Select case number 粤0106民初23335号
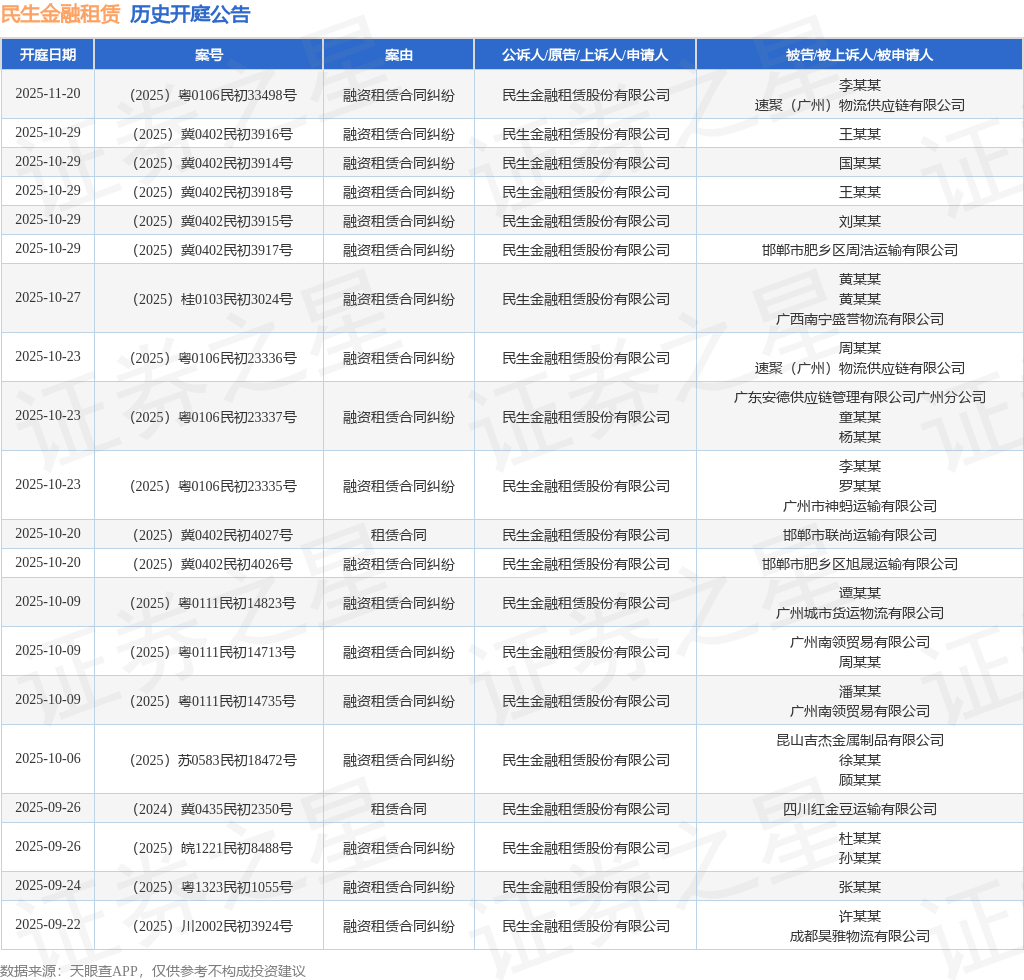Image resolution: width=1024 pixels, height=980 pixels. click(213, 486)
